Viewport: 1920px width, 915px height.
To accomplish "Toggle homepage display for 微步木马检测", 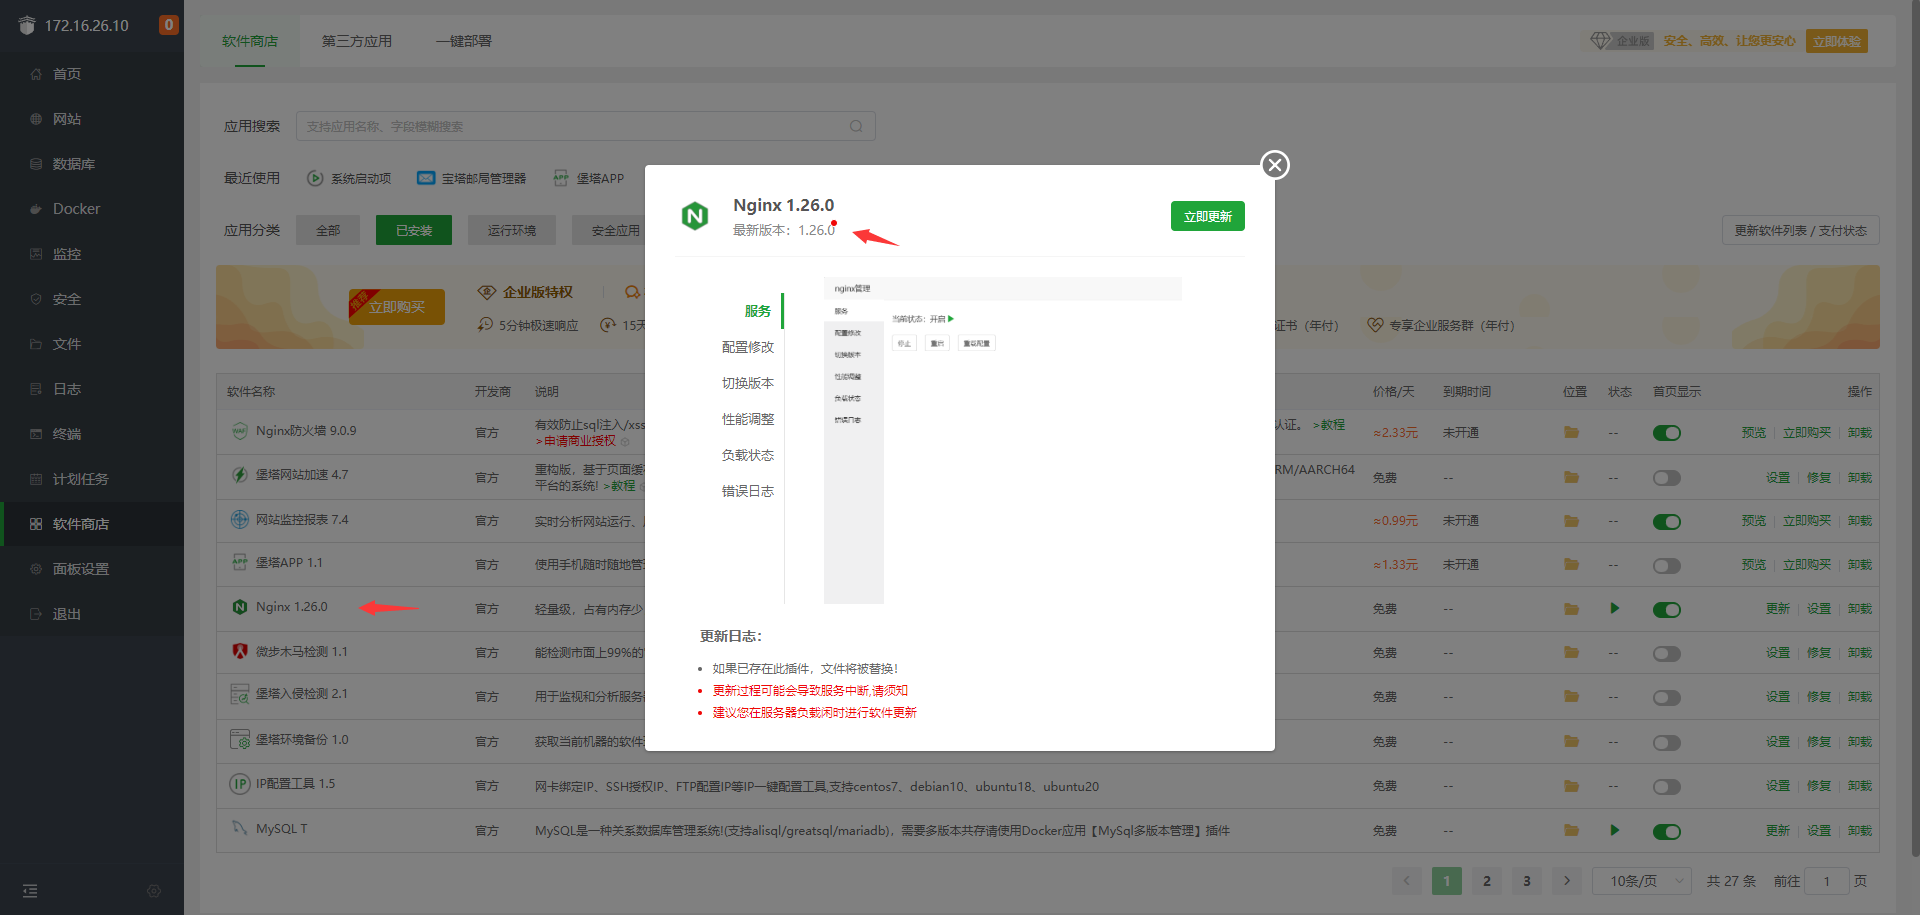I will coord(1667,654).
